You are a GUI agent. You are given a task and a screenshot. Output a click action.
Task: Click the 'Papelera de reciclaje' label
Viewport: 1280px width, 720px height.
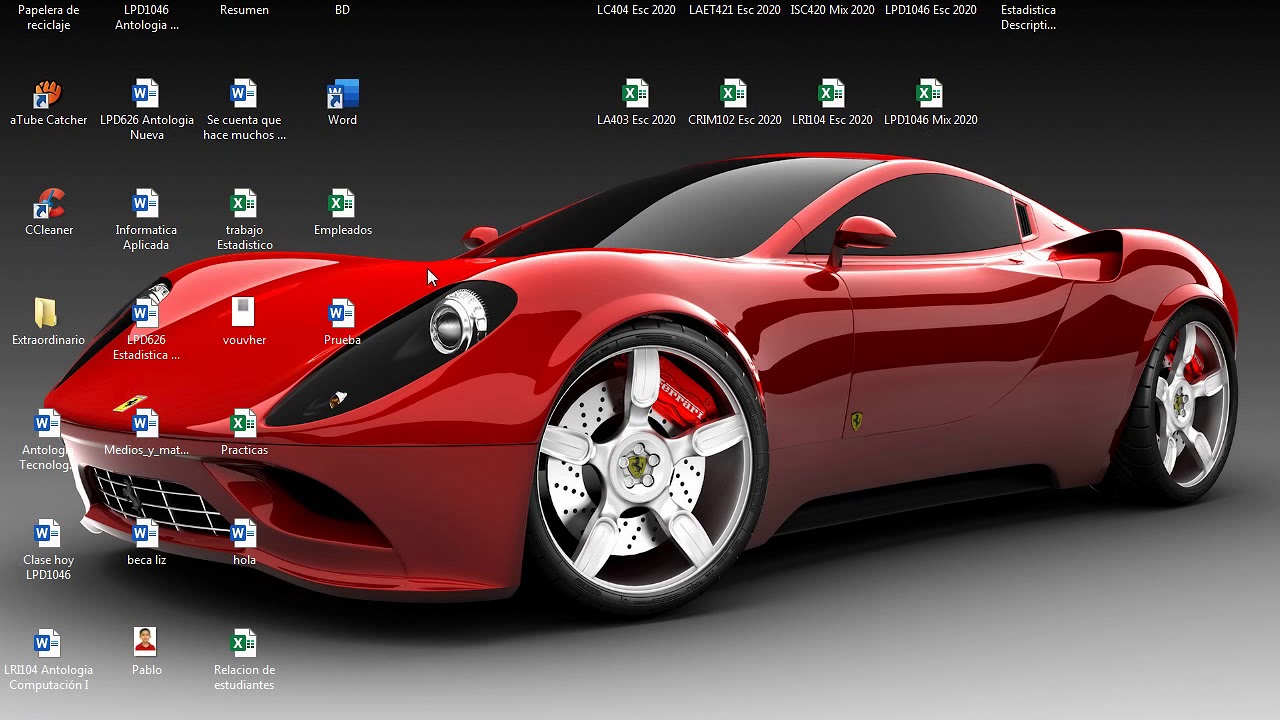(48, 17)
